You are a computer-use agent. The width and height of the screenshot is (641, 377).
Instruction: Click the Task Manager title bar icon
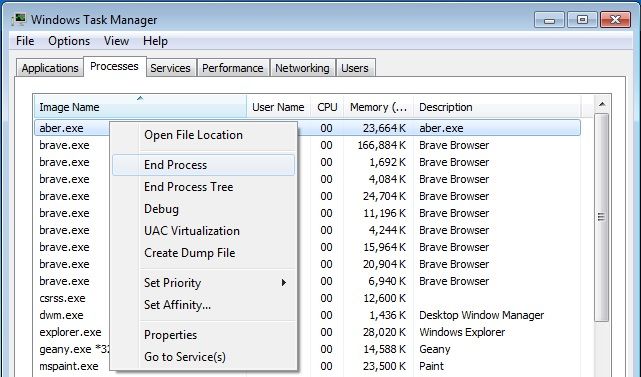point(18,19)
